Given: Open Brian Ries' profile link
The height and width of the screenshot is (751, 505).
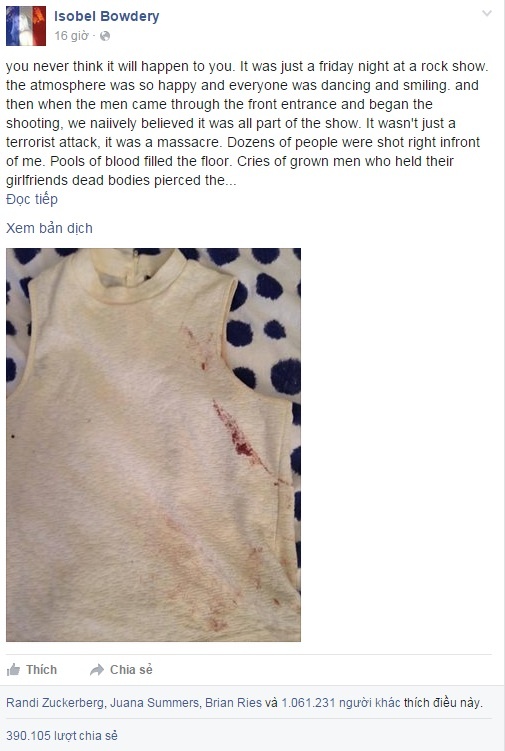Looking at the screenshot, I should click(233, 703).
